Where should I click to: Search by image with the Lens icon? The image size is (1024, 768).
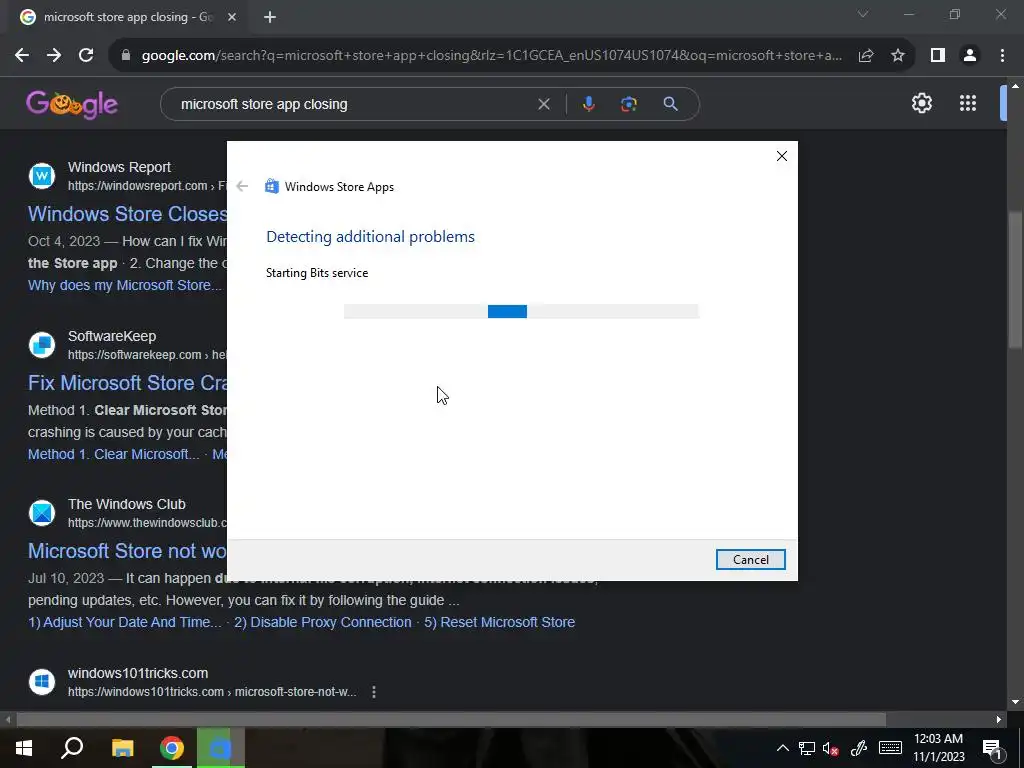(x=629, y=104)
